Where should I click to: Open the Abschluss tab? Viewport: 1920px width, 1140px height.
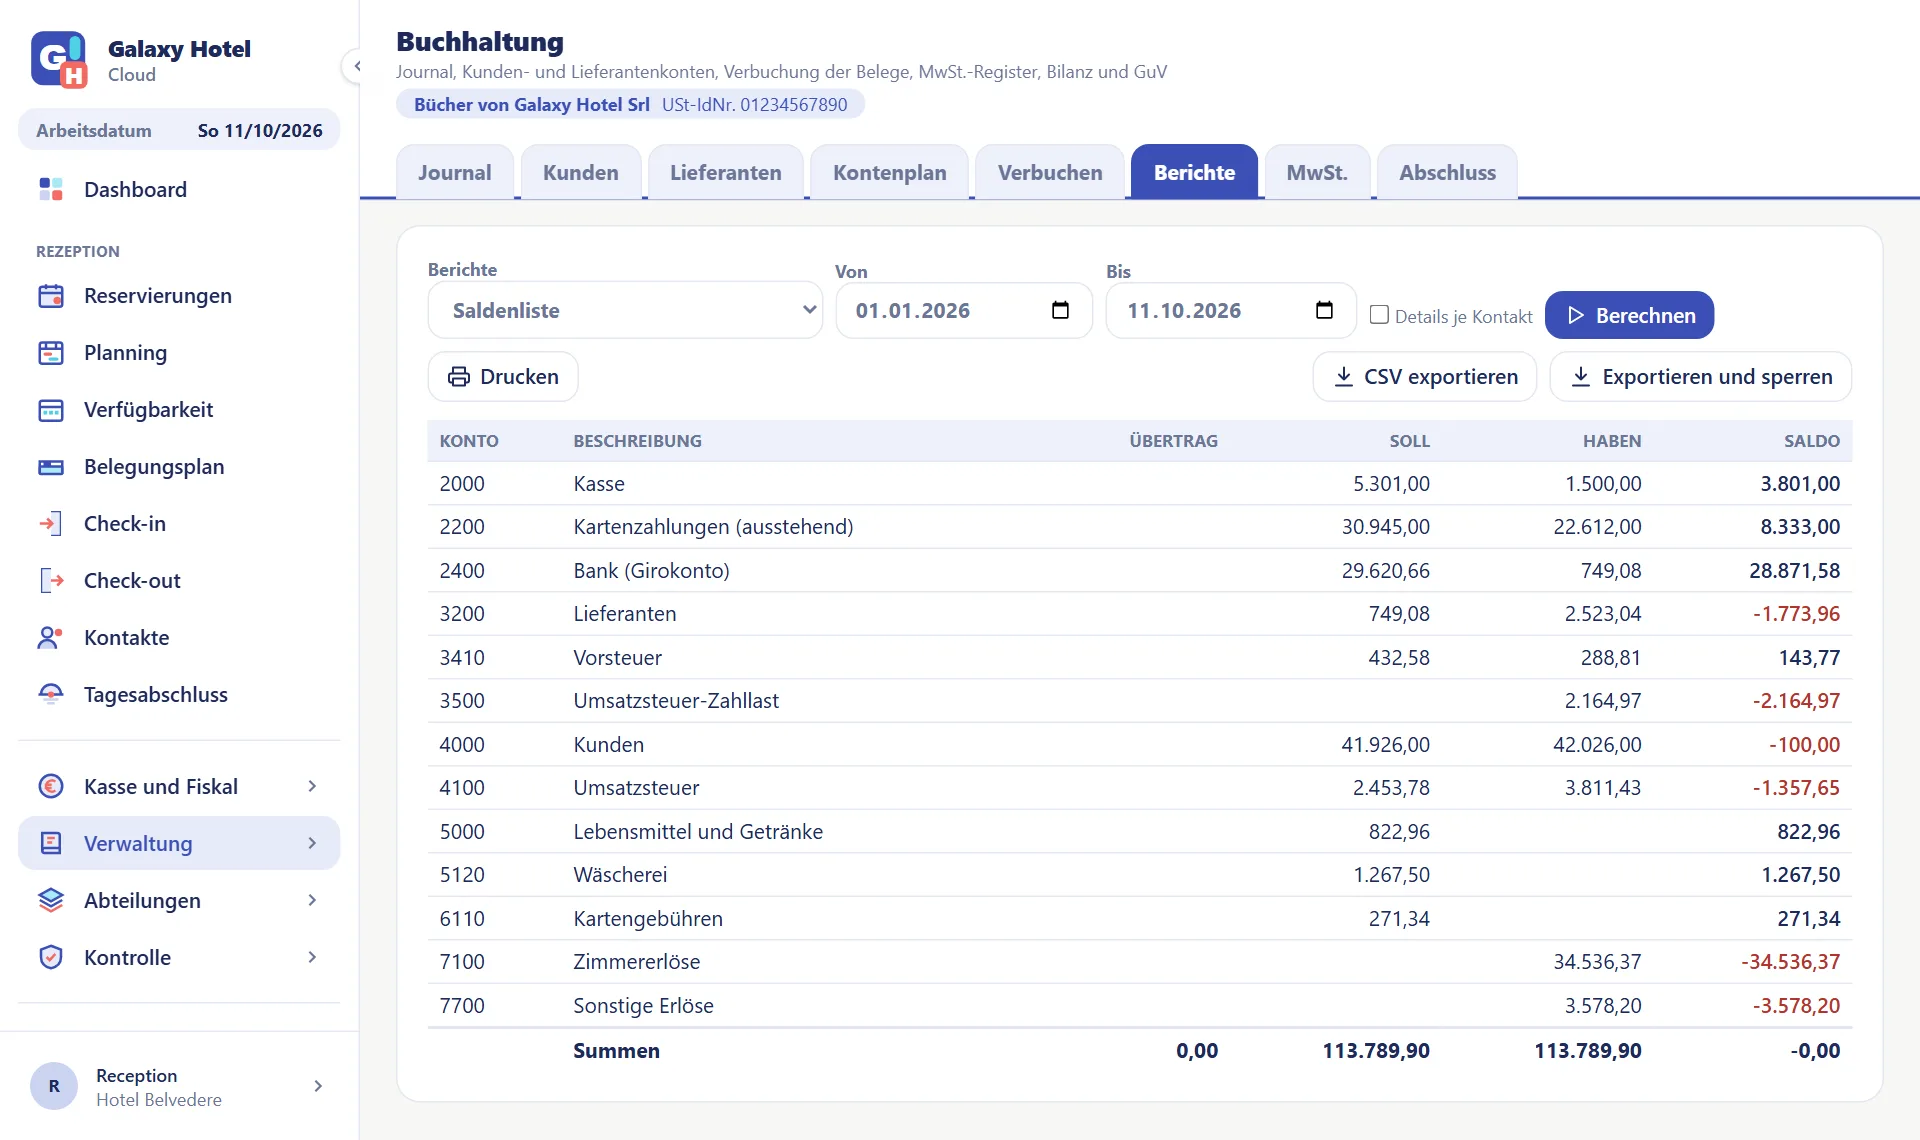[1447, 172]
